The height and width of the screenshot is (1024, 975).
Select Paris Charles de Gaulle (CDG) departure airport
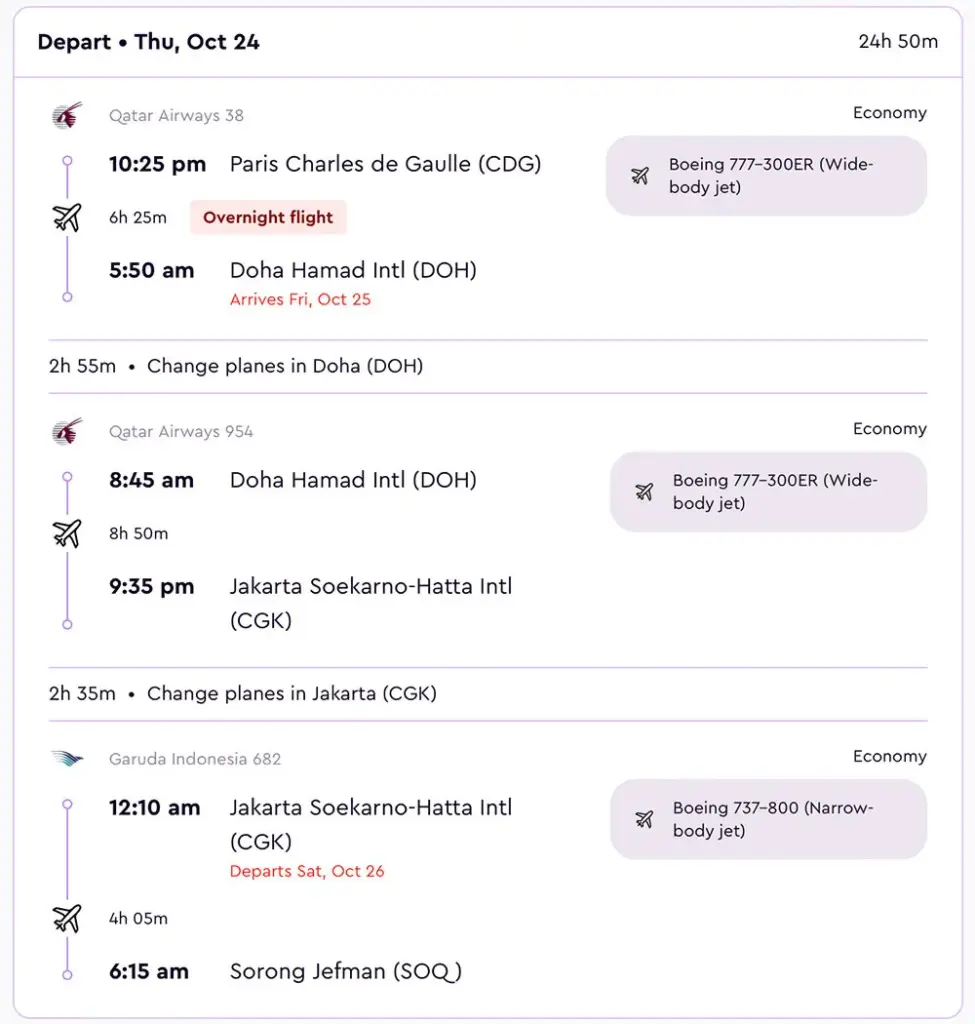(x=385, y=164)
